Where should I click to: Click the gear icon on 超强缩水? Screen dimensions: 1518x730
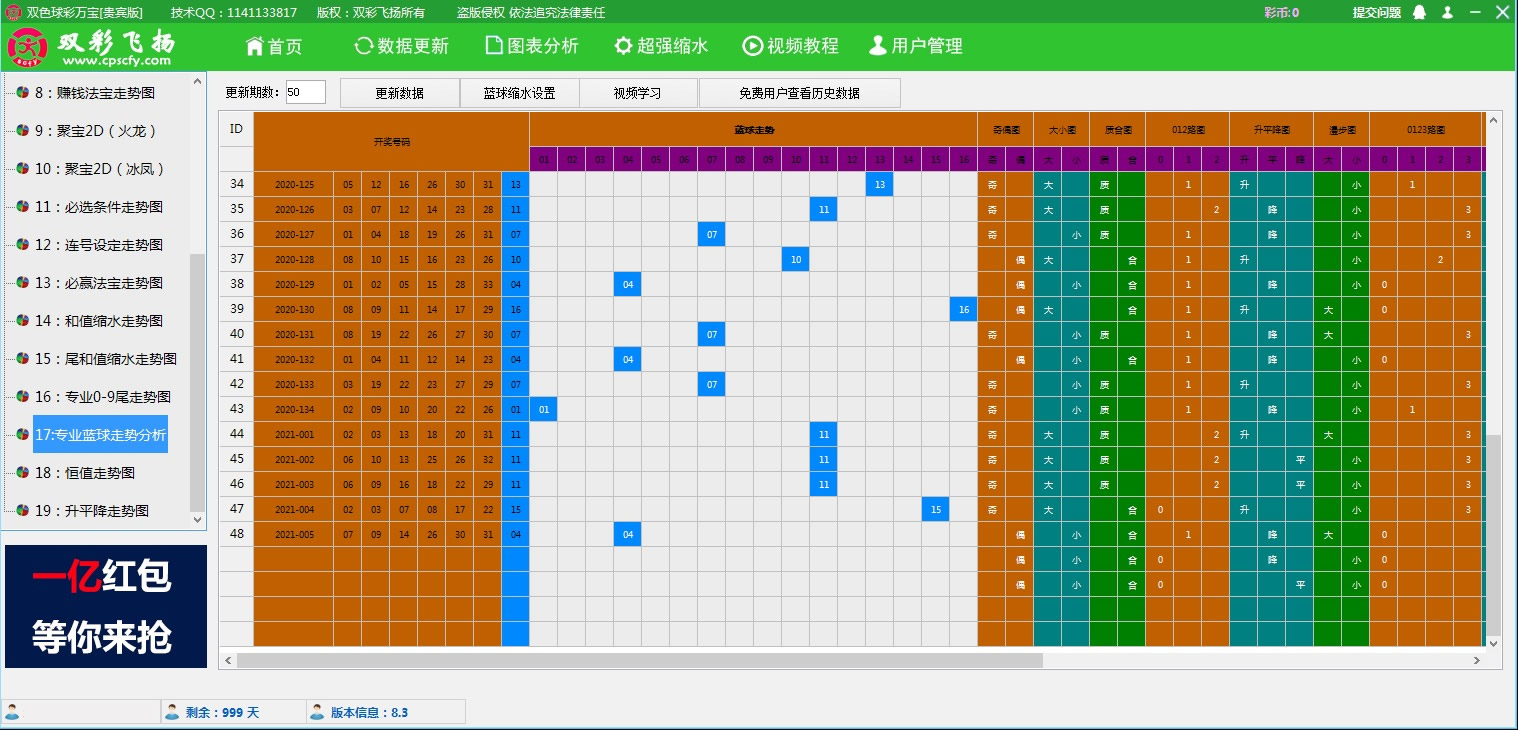622,45
